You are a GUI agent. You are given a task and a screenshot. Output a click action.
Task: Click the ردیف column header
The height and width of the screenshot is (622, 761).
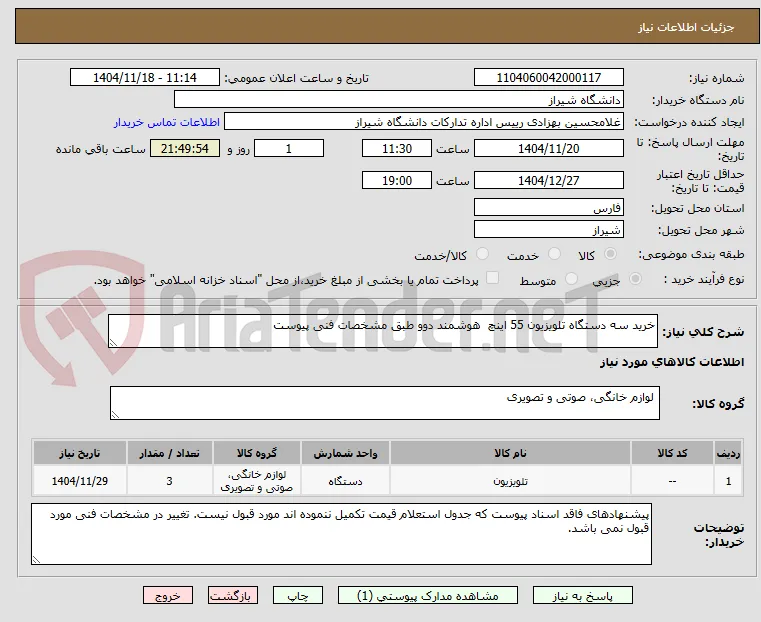tap(728, 453)
